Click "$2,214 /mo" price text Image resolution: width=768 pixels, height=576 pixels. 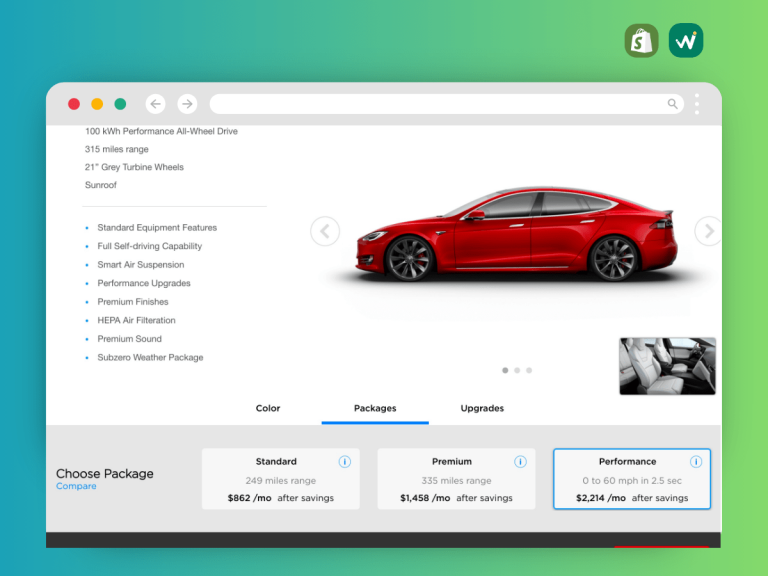click(x=601, y=498)
